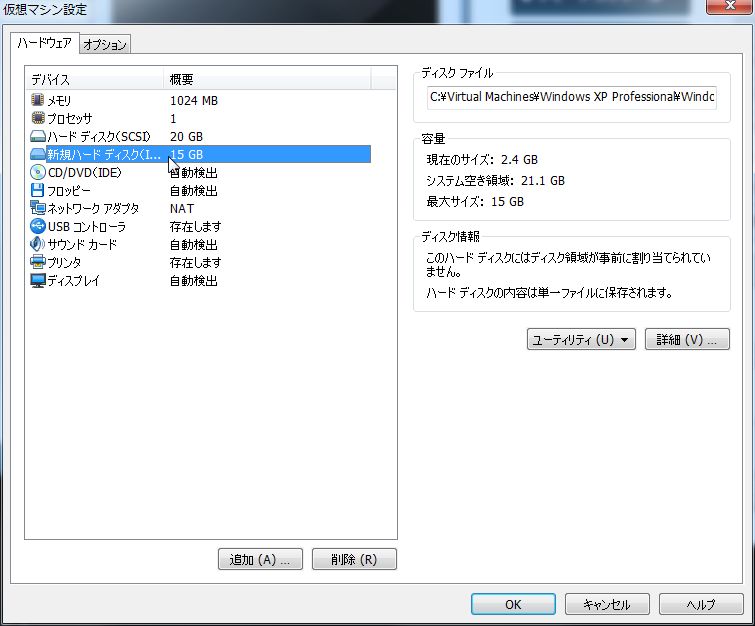Click the disk file path field
The image size is (755, 626).
tap(572, 97)
